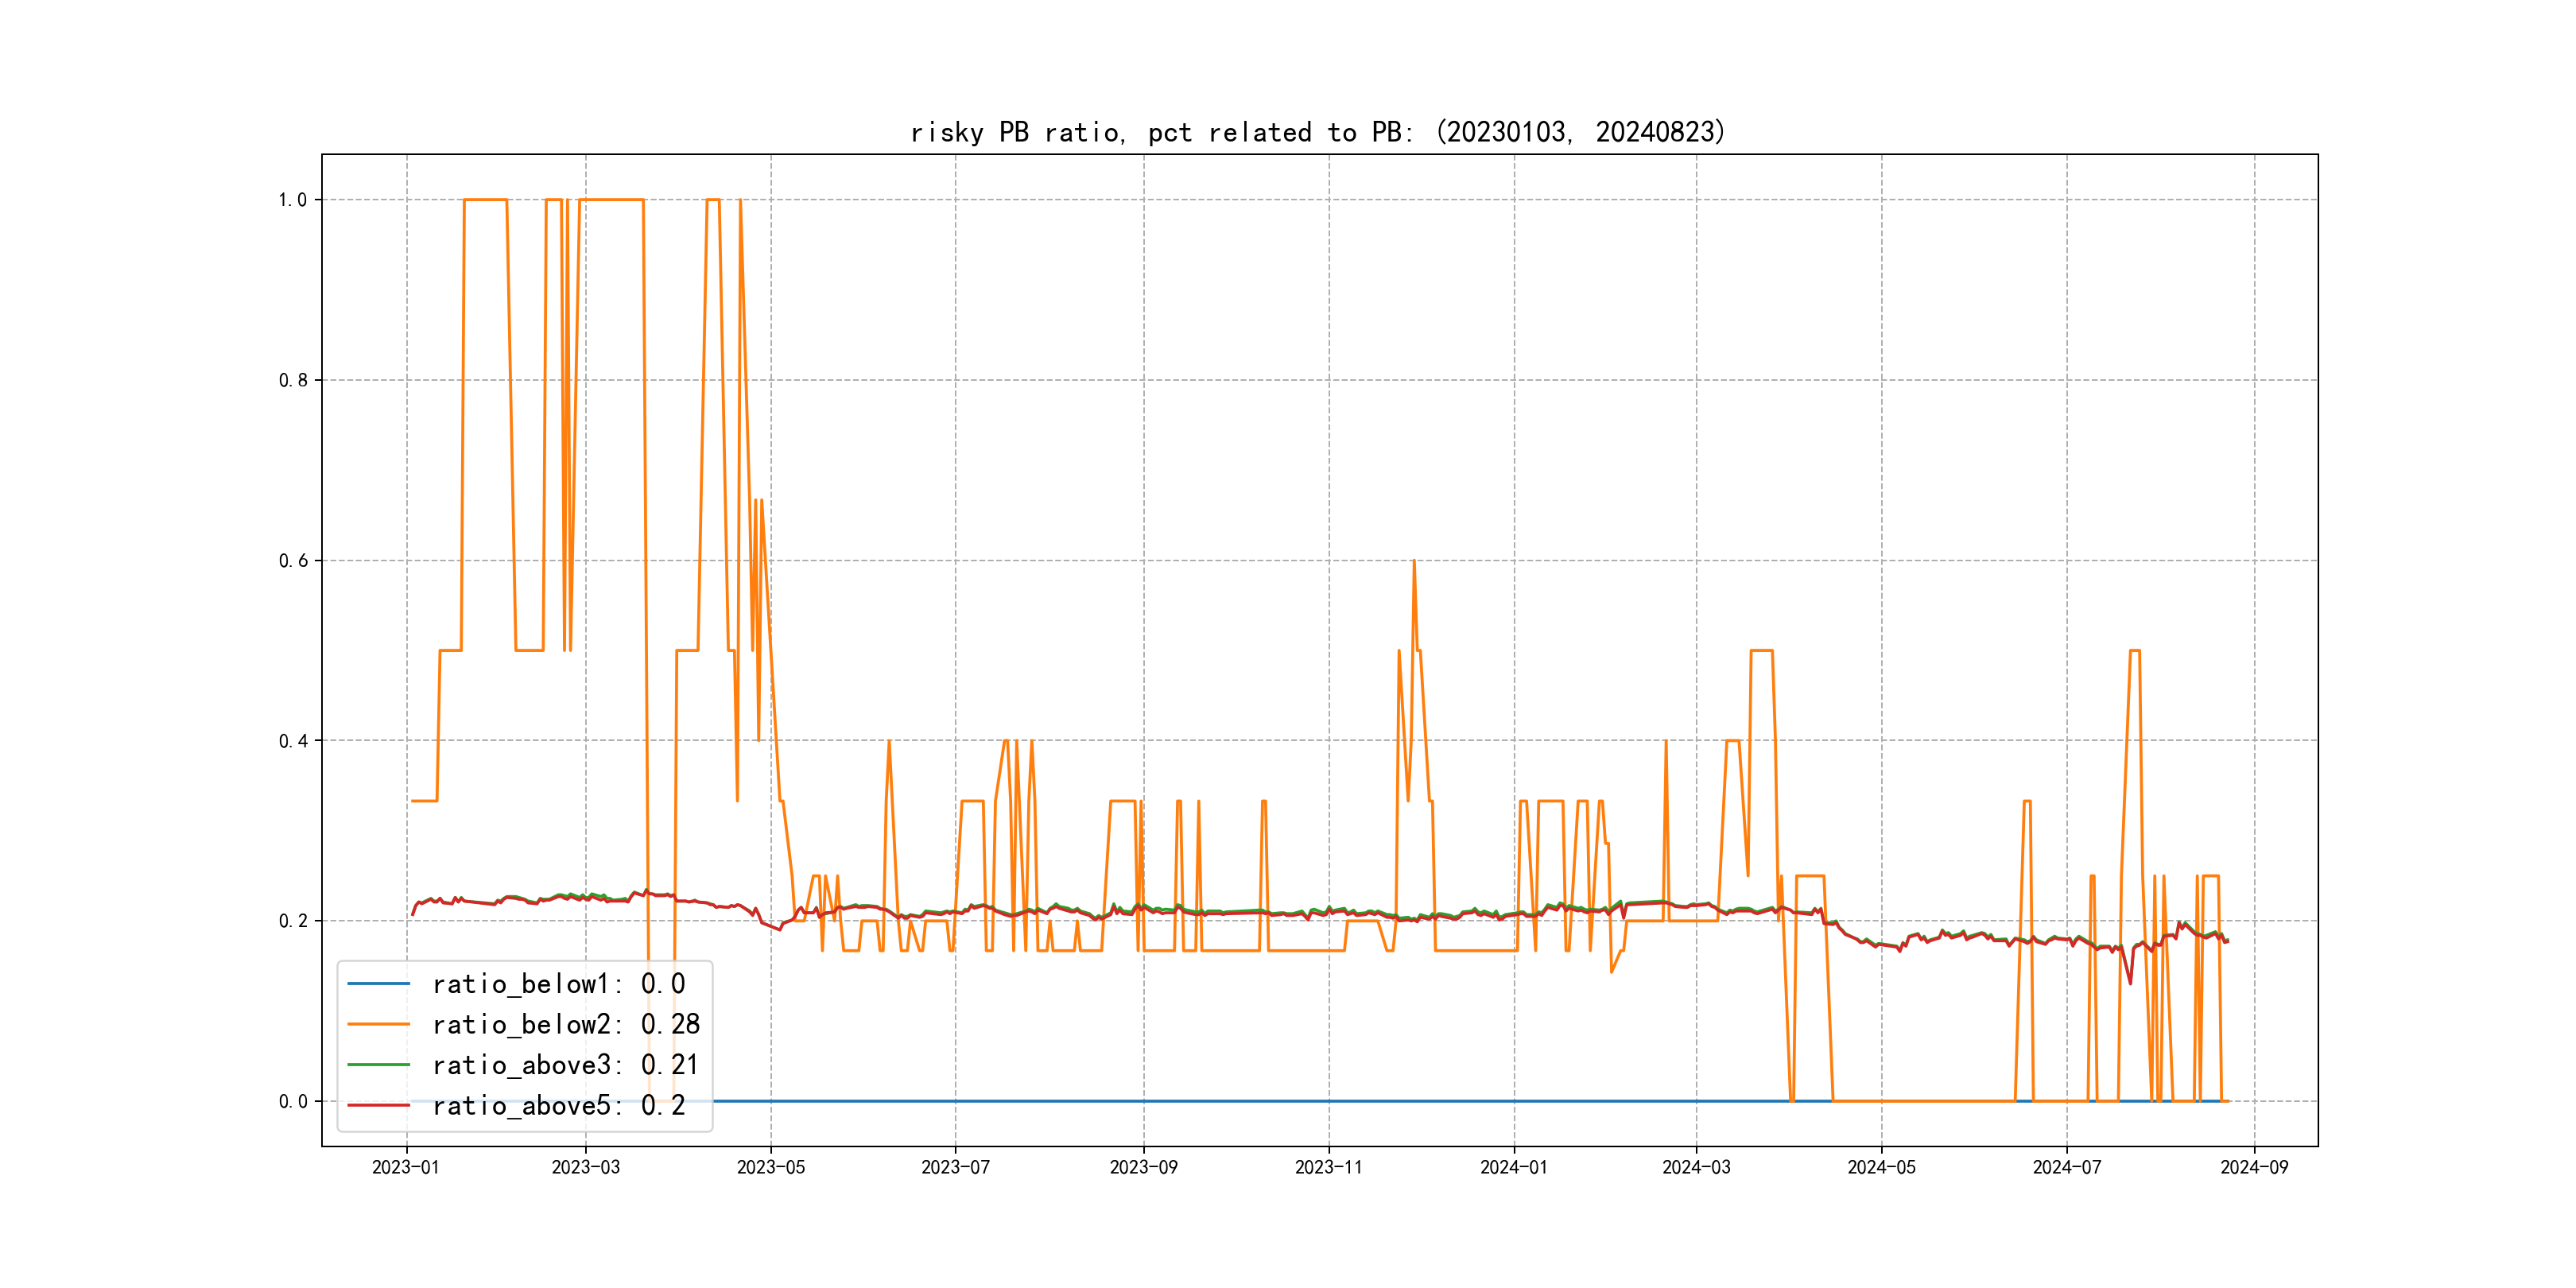The width and height of the screenshot is (2576, 1288).
Task: Click the 0.6 y-axis tick label
Action: [292, 561]
